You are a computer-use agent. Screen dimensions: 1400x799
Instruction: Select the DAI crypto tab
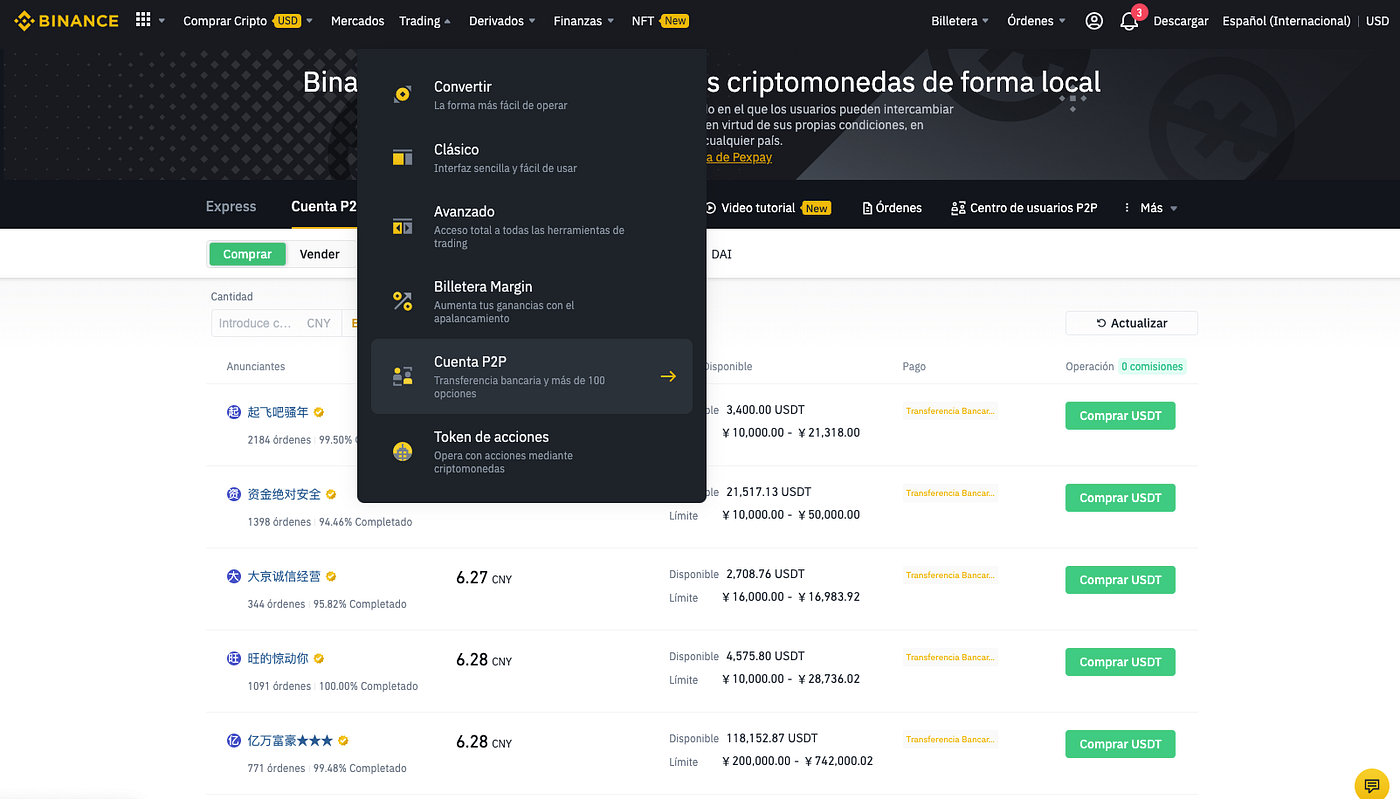click(x=721, y=254)
